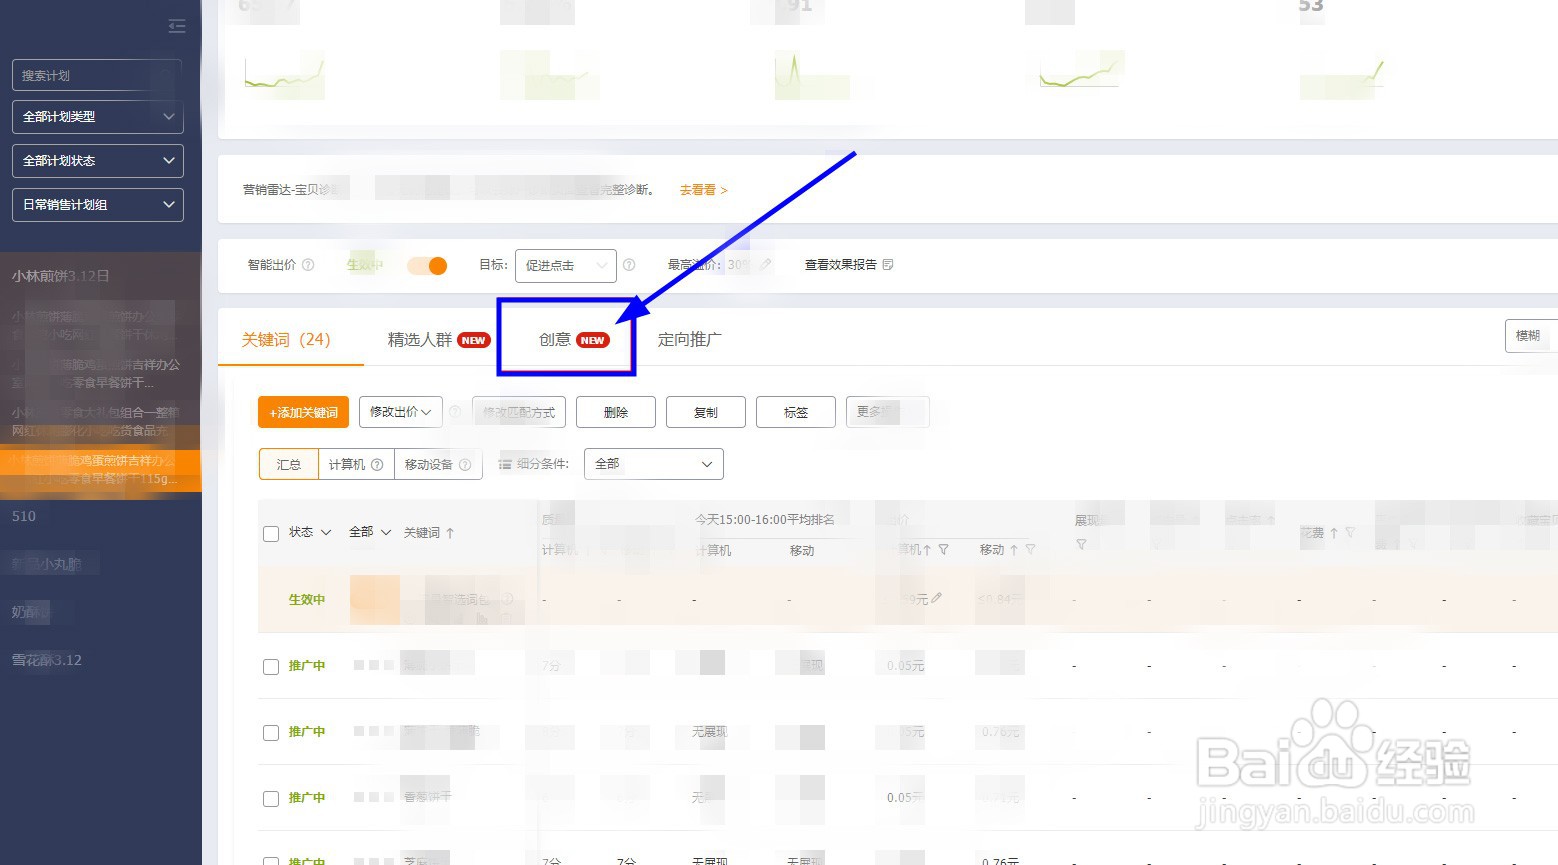Image resolution: width=1558 pixels, height=865 pixels.
Task: Click the 删除 button
Action: pyautogui.click(x=616, y=412)
